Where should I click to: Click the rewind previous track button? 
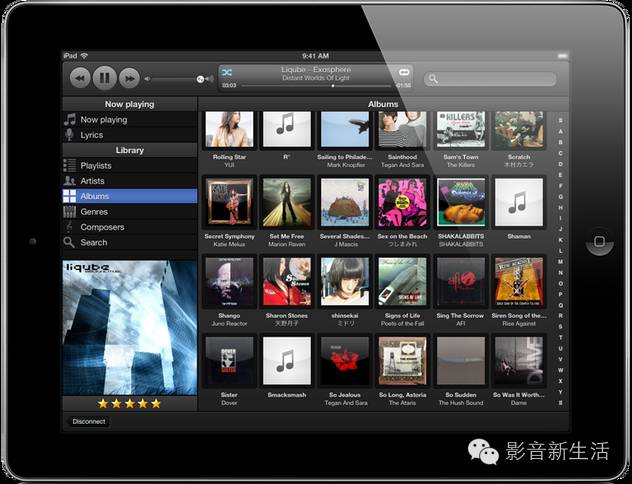[x=81, y=78]
